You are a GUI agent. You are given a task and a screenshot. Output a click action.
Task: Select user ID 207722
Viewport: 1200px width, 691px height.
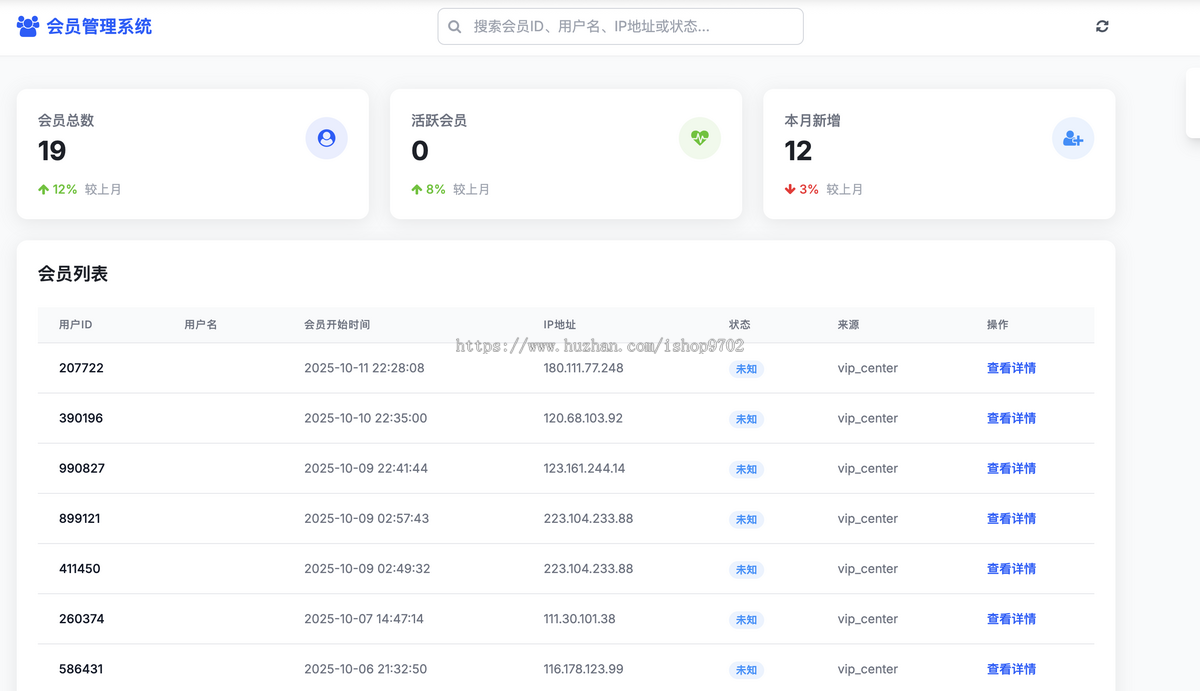tap(81, 368)
